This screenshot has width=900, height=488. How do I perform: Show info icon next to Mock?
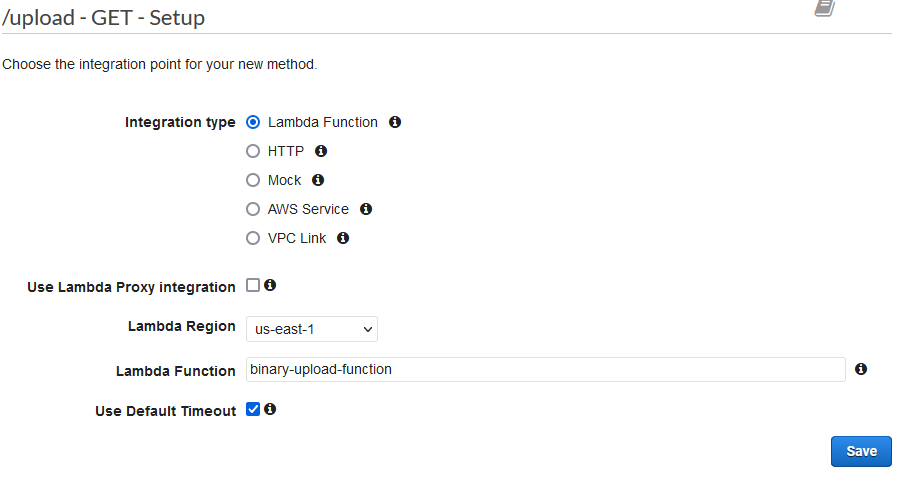[x=318, y=180]
